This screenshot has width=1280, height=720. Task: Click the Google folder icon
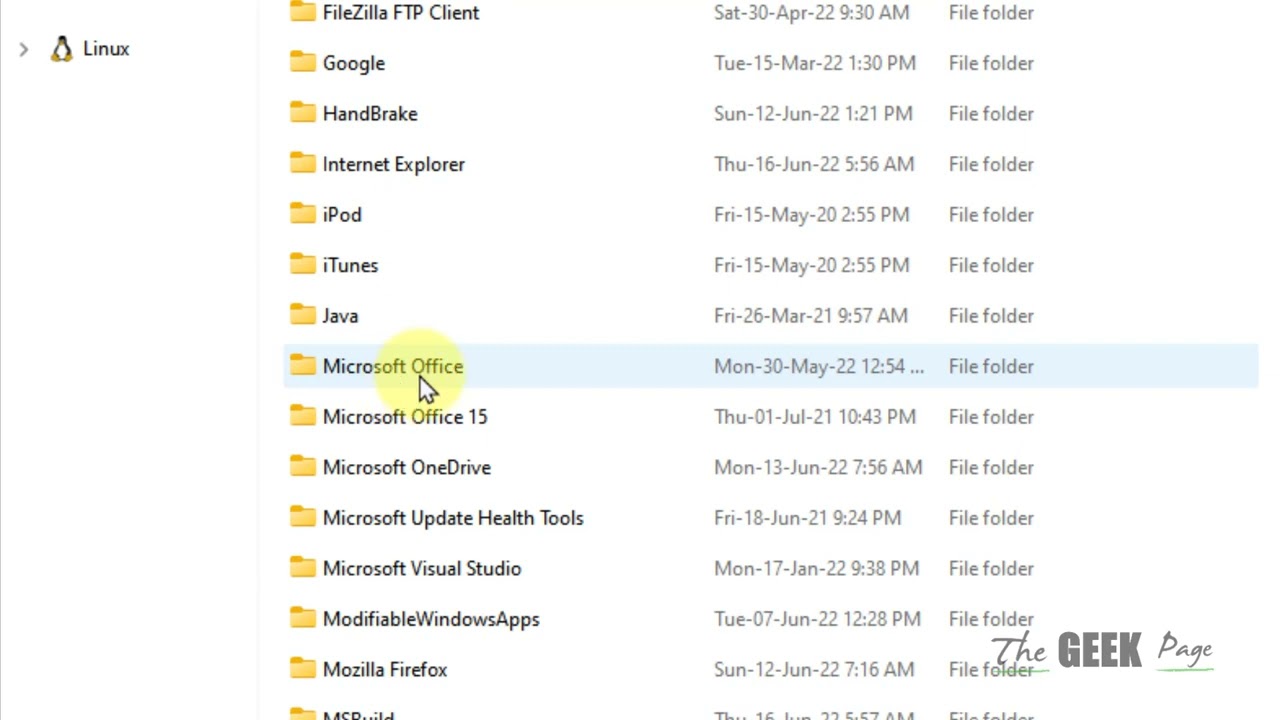click(303, 62)
